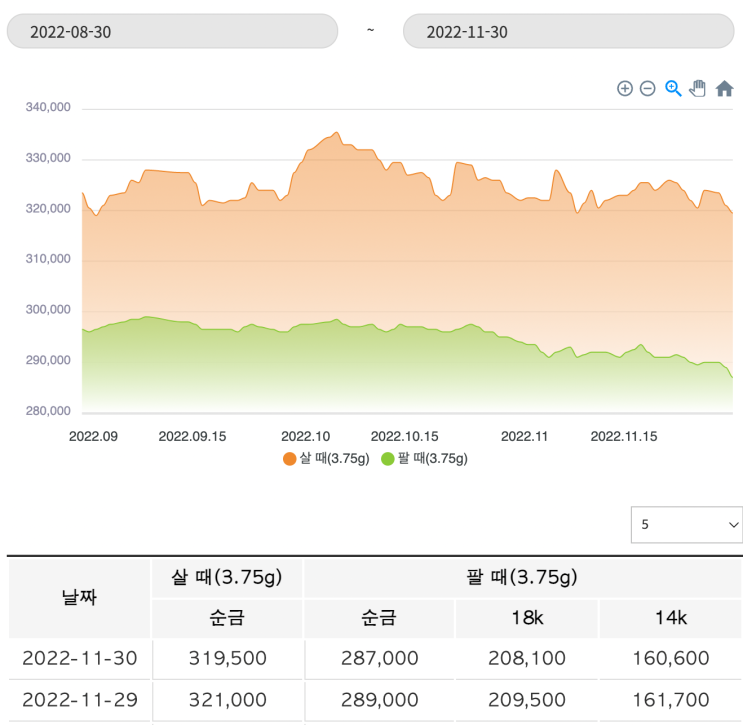Reset chart zoom with home icon
Viewport: 743px width, 725px height.
[x=724, y=89]
